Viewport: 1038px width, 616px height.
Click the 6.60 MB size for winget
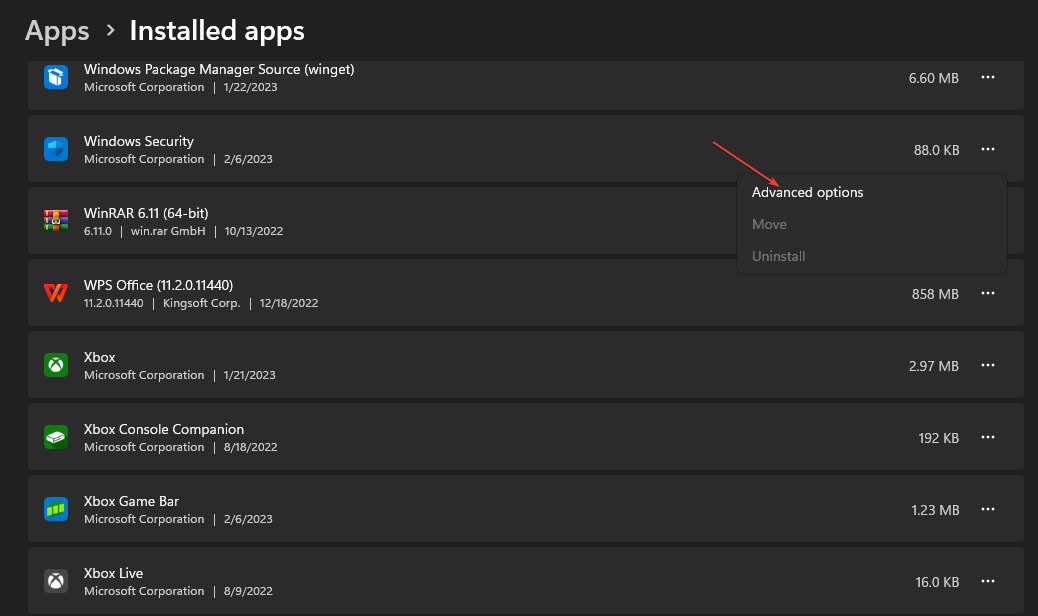coord(933,78)
